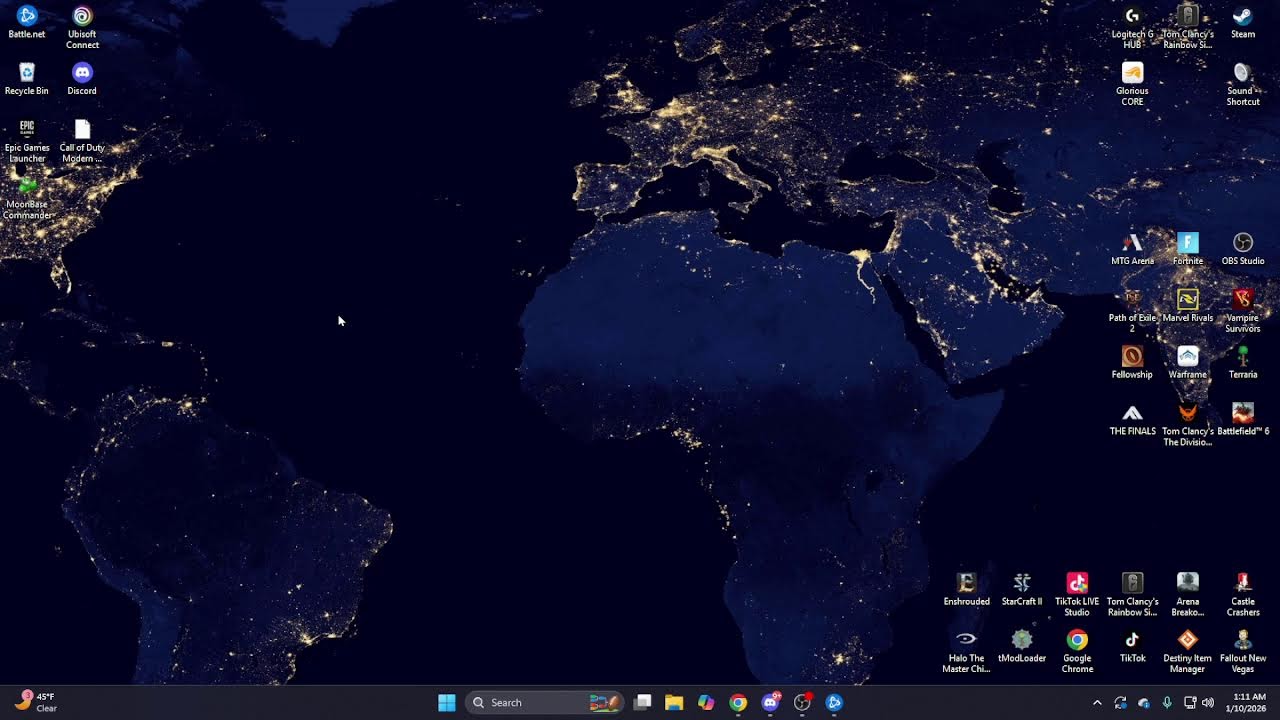Expand the hidden system tray icons
The image size is (1280, 720).
pyautogui.click(x=1097, y=703)
